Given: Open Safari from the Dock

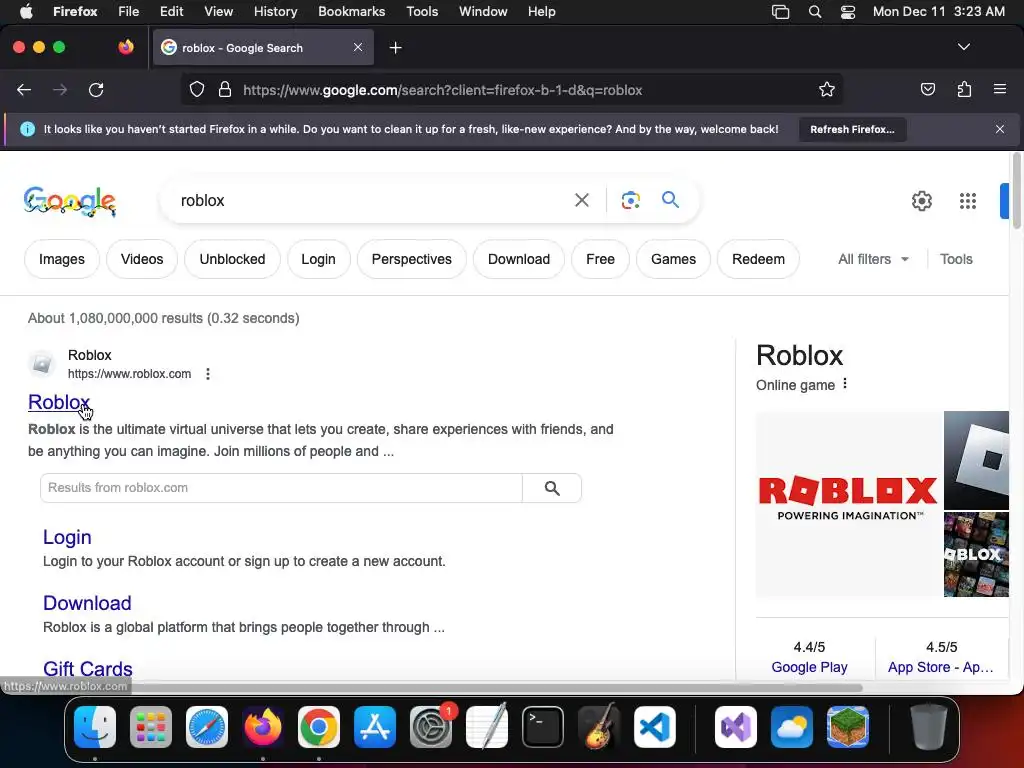Looking at the screenshot, I should pyautogui.click(x=207, y=727).
